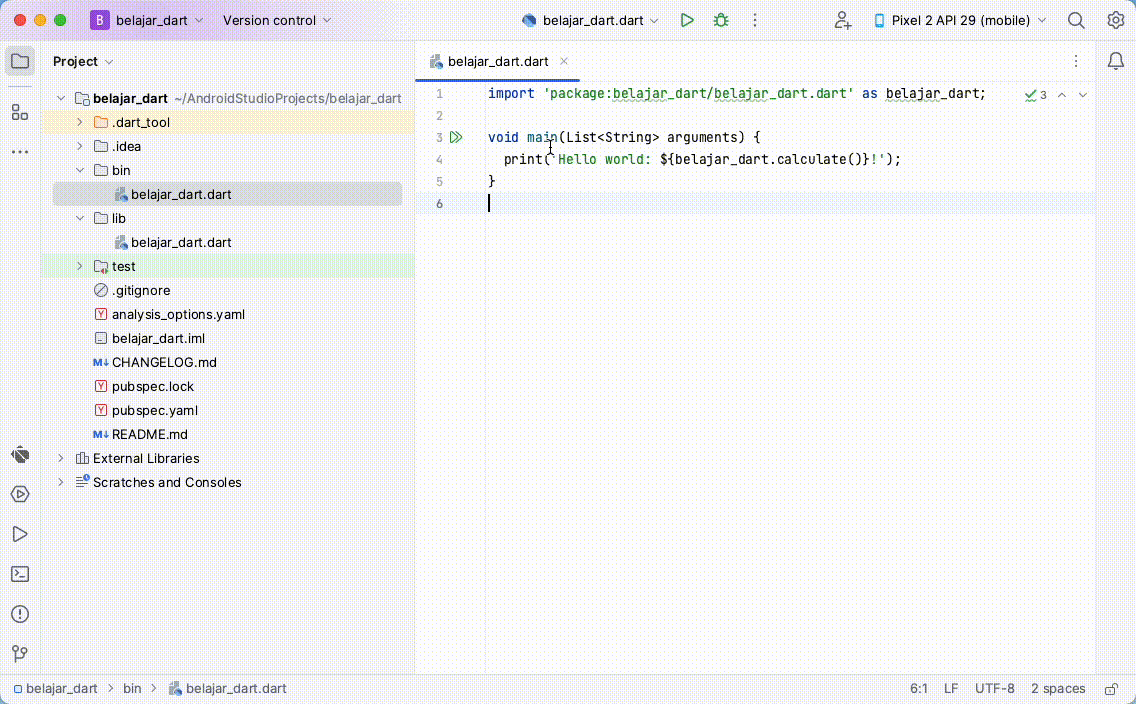This screenshot has height=704, width=1136.
Task: Collapse the lib folder
Action: coord(80,218)
